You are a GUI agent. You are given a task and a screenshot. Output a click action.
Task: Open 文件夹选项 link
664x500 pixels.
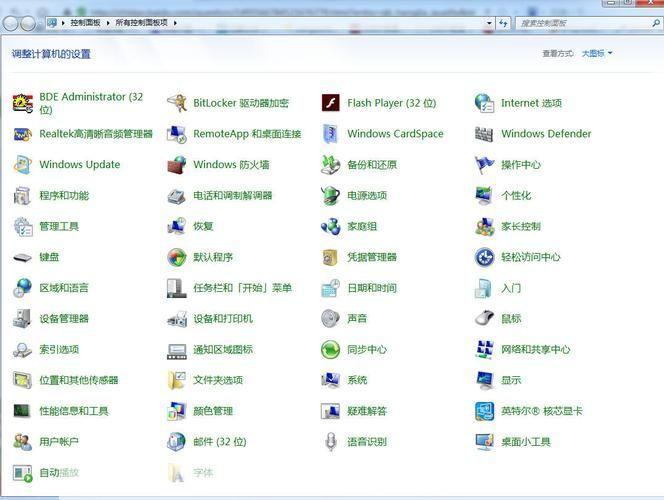[218, 380]
